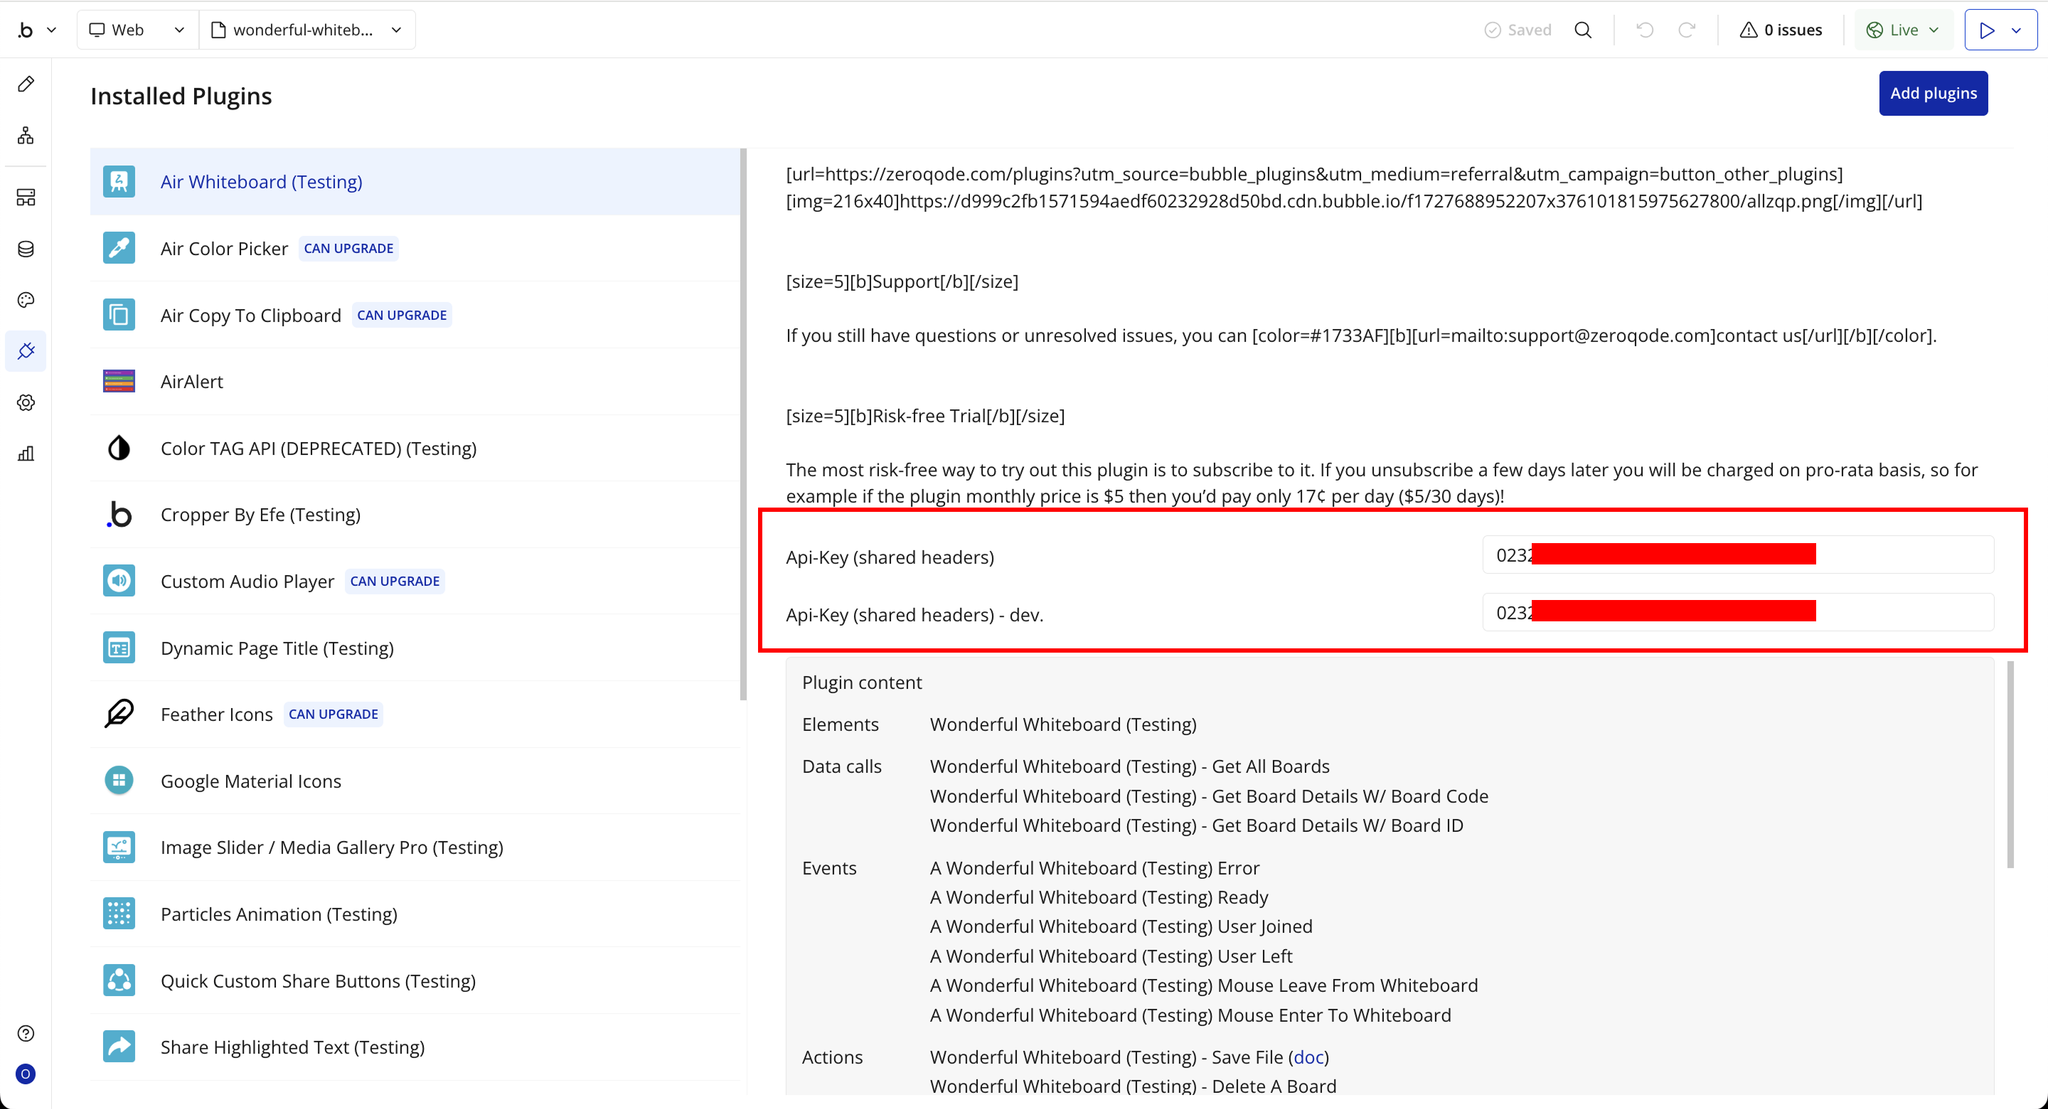Select the Feather Icons plugin
Viewport: 2048px width, 1109px height.
tap(217, 715)
